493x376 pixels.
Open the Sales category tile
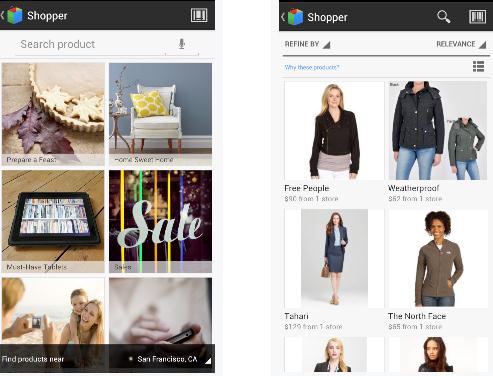(160, 221)
